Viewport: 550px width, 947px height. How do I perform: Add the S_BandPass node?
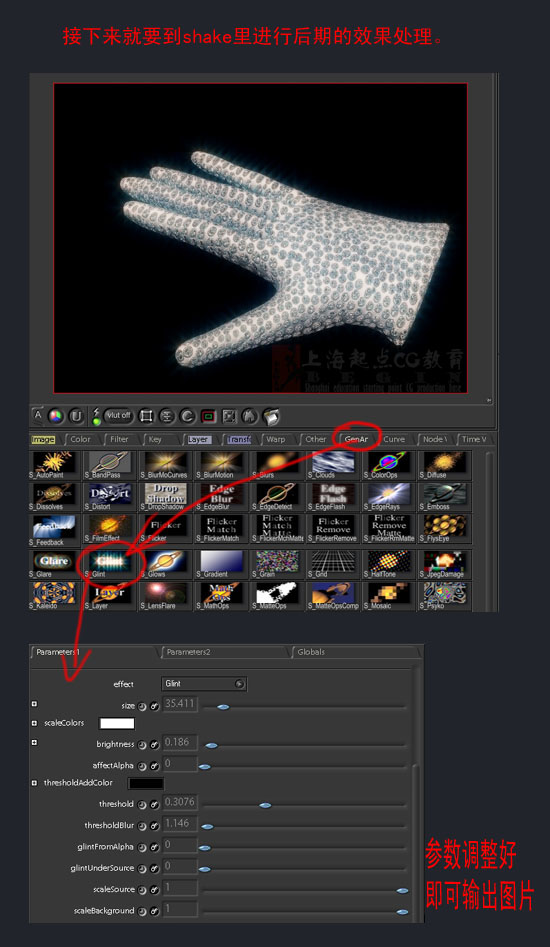tap(109, 465)
